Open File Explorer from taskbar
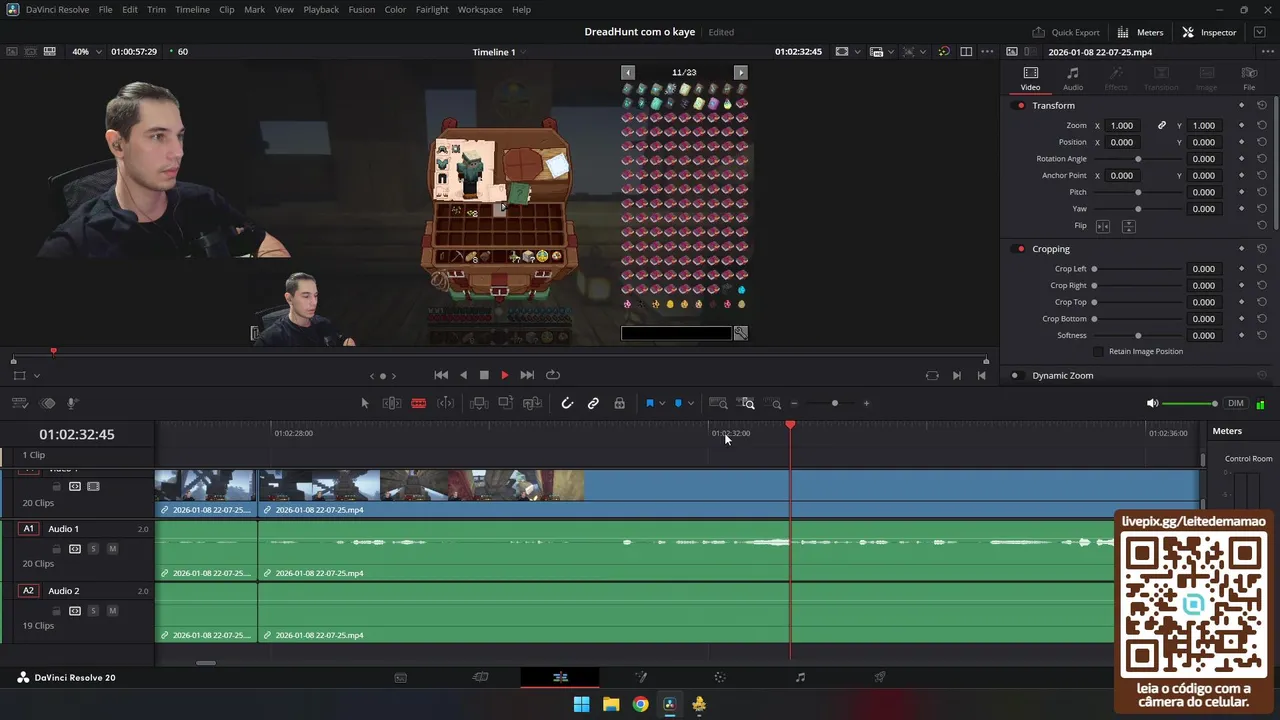Screen dimensions: 1280x720 (x=611, y=704)
